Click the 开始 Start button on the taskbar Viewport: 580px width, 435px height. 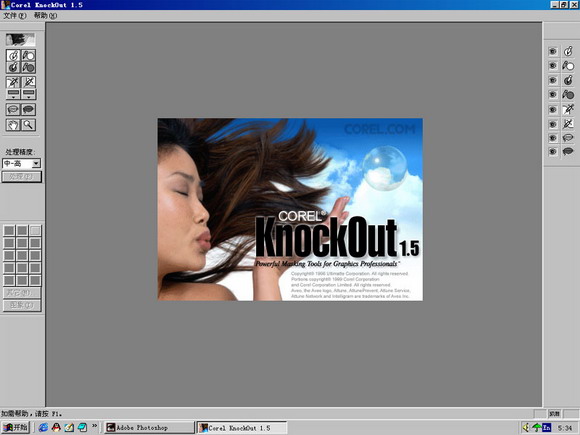coord(15,428)
